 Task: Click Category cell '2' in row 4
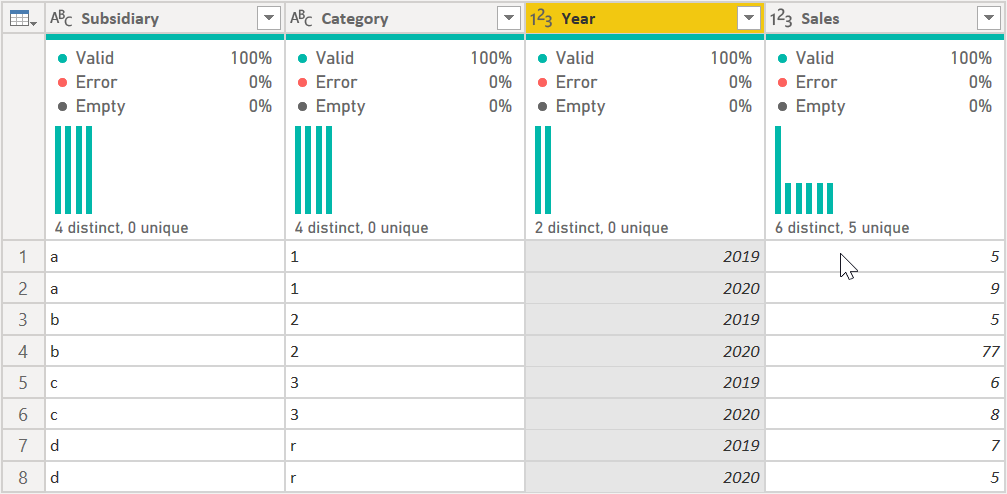[405, 351]
